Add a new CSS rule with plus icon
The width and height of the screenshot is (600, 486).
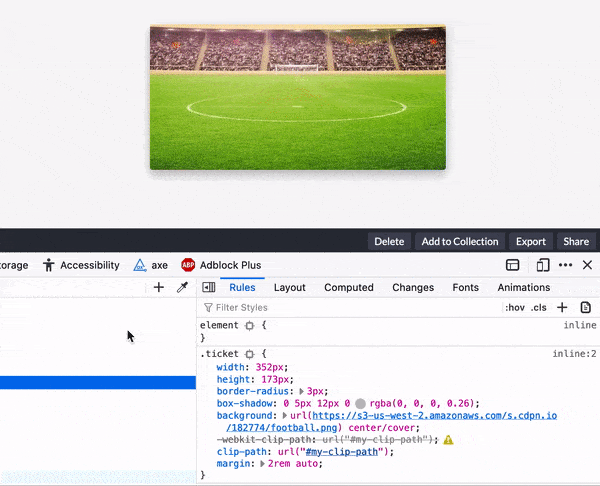tap(562, 308)
